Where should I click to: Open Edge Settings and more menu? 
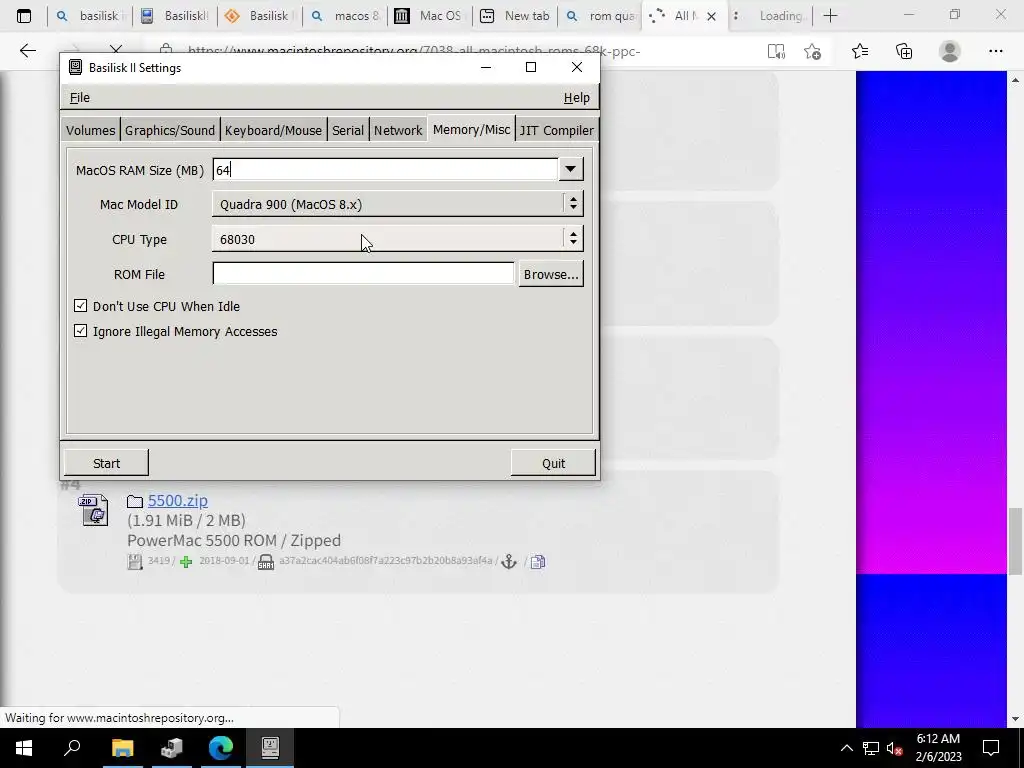[995, 51]
